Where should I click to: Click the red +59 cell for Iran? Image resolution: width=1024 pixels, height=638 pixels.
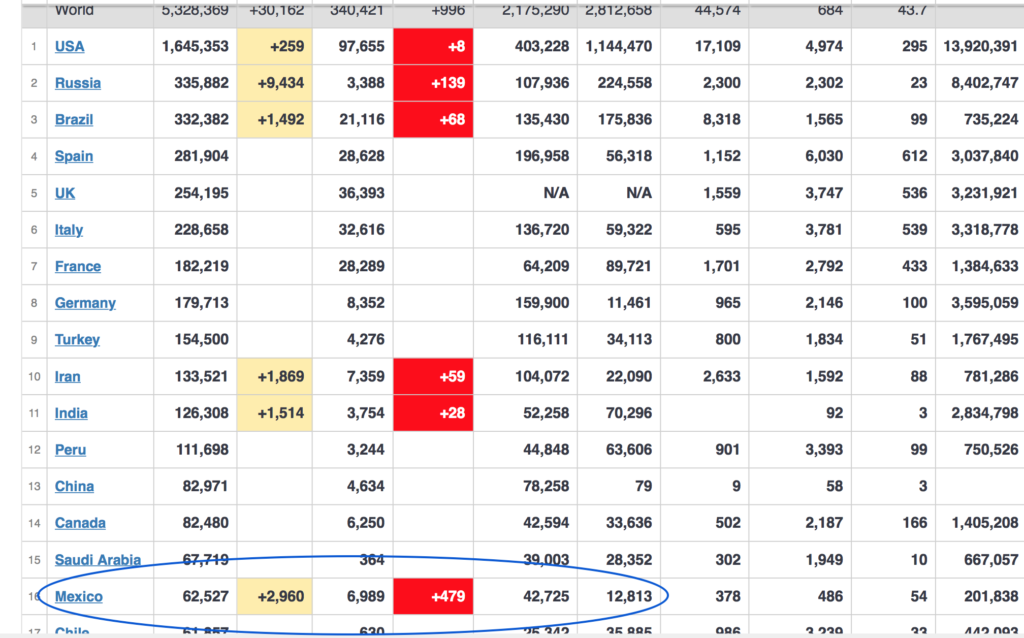click(x=433, y=377)
